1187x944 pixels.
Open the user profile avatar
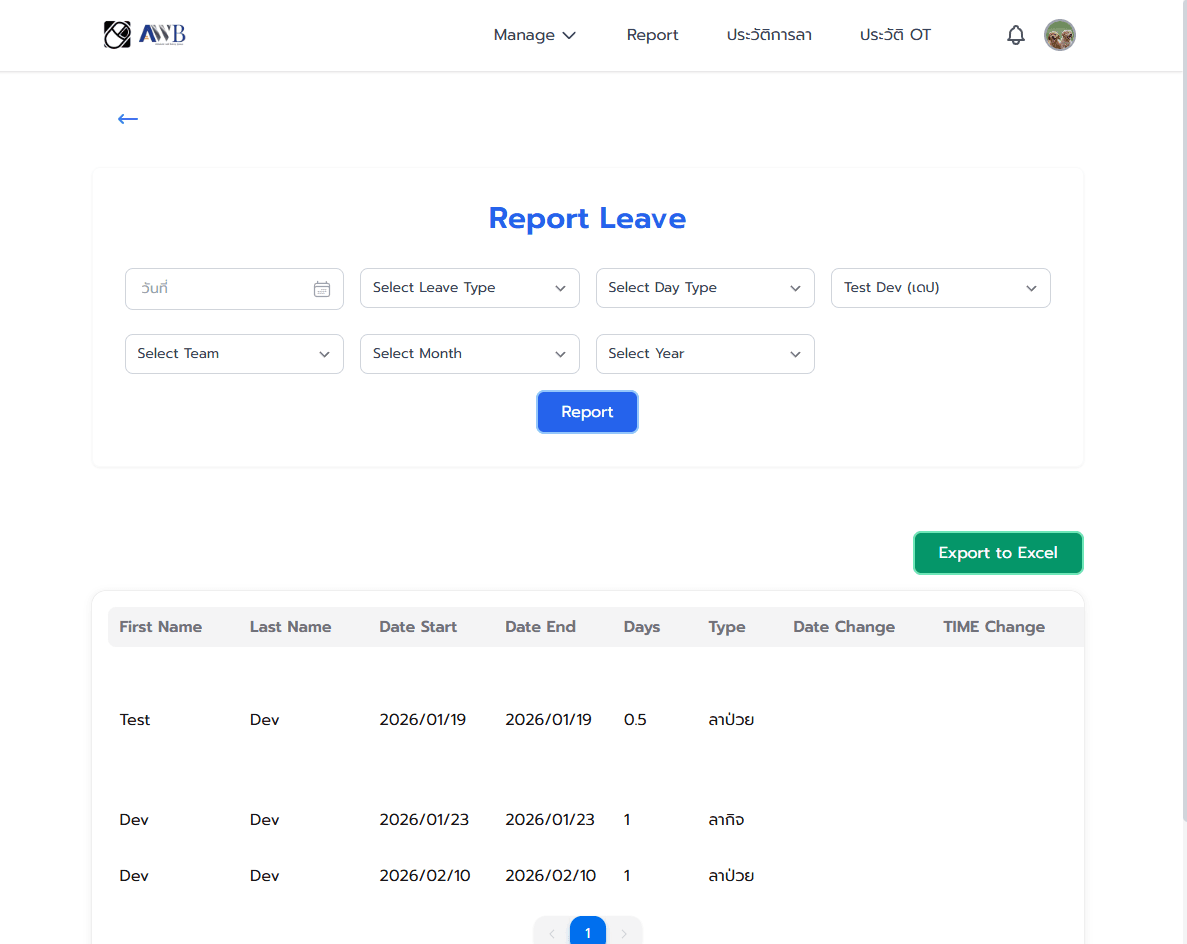[x=1059, y=36]
